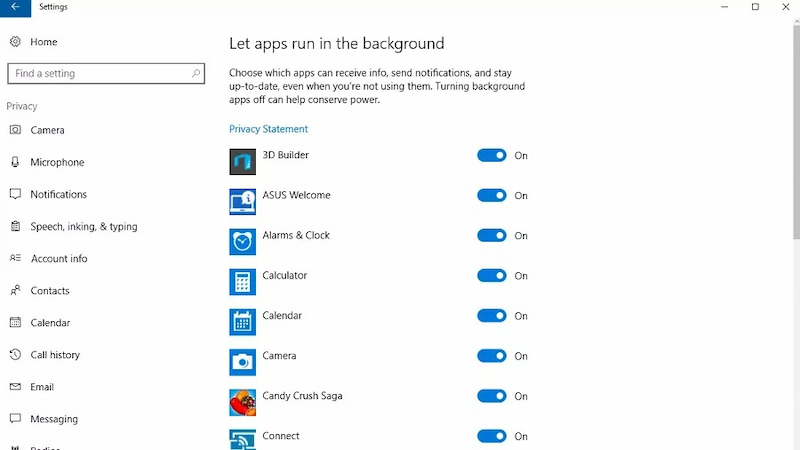Turn off background access for 3D Builder

(x=492, y=156)
